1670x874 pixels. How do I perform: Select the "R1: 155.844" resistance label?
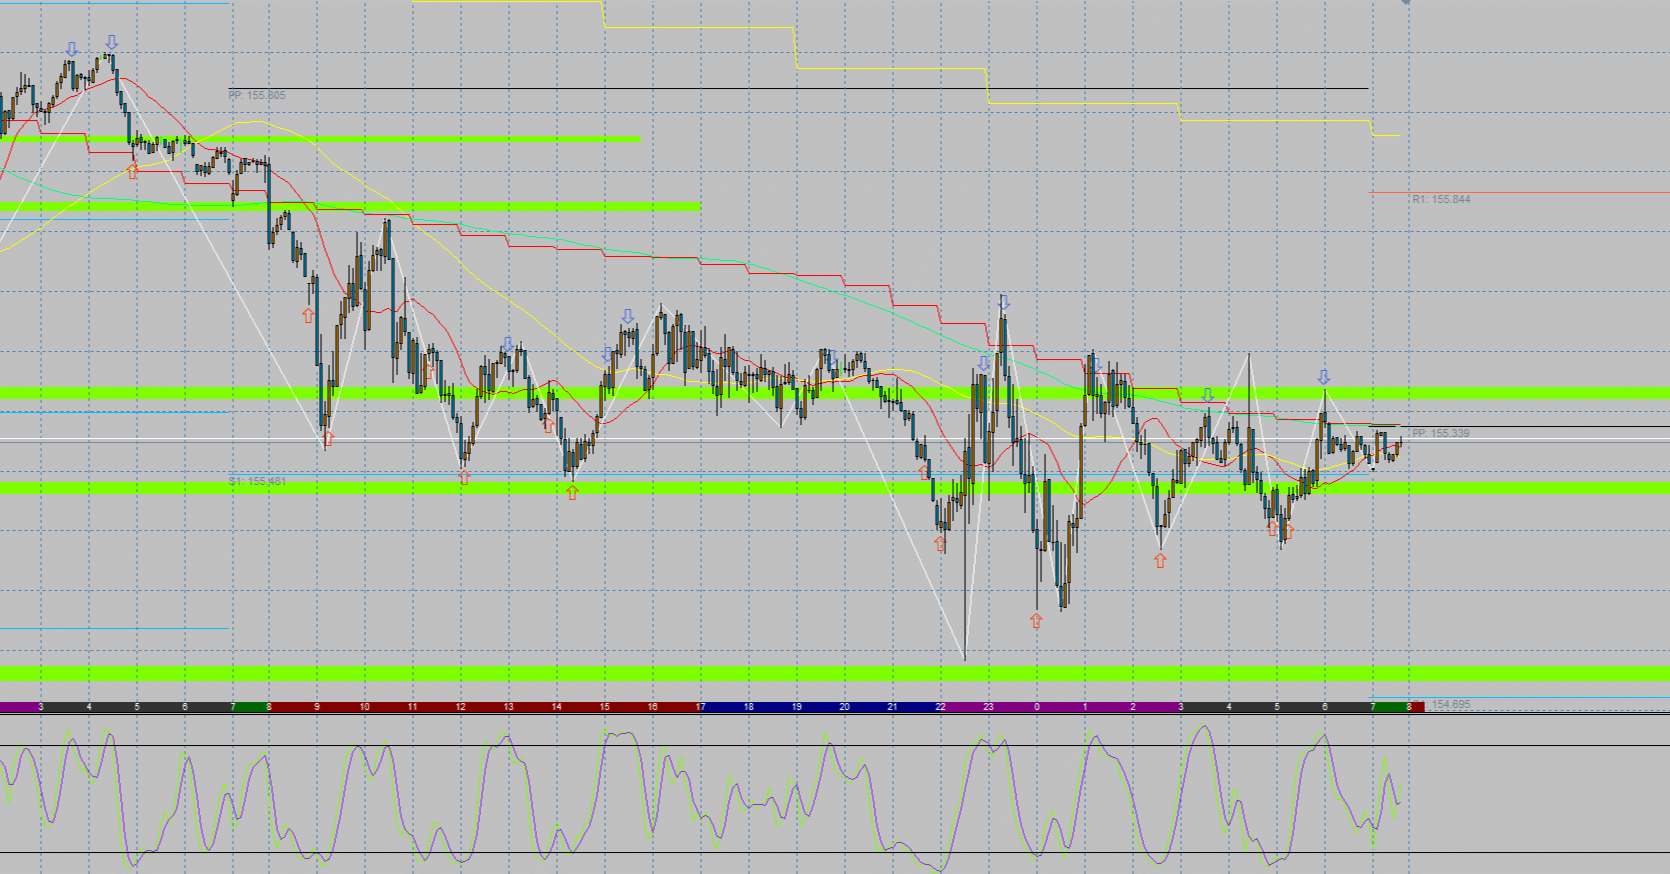pos(1441,199)
